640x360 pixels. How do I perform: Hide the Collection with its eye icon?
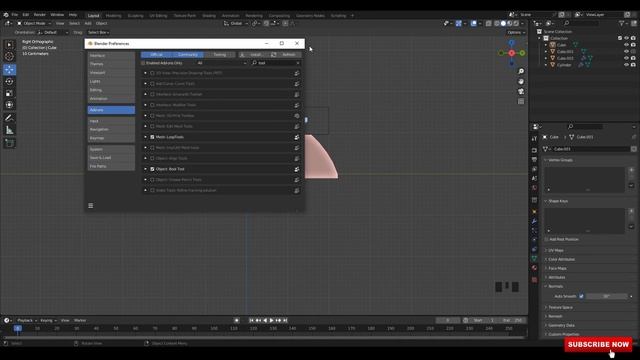pyautogui.click(x=627, y=38)
